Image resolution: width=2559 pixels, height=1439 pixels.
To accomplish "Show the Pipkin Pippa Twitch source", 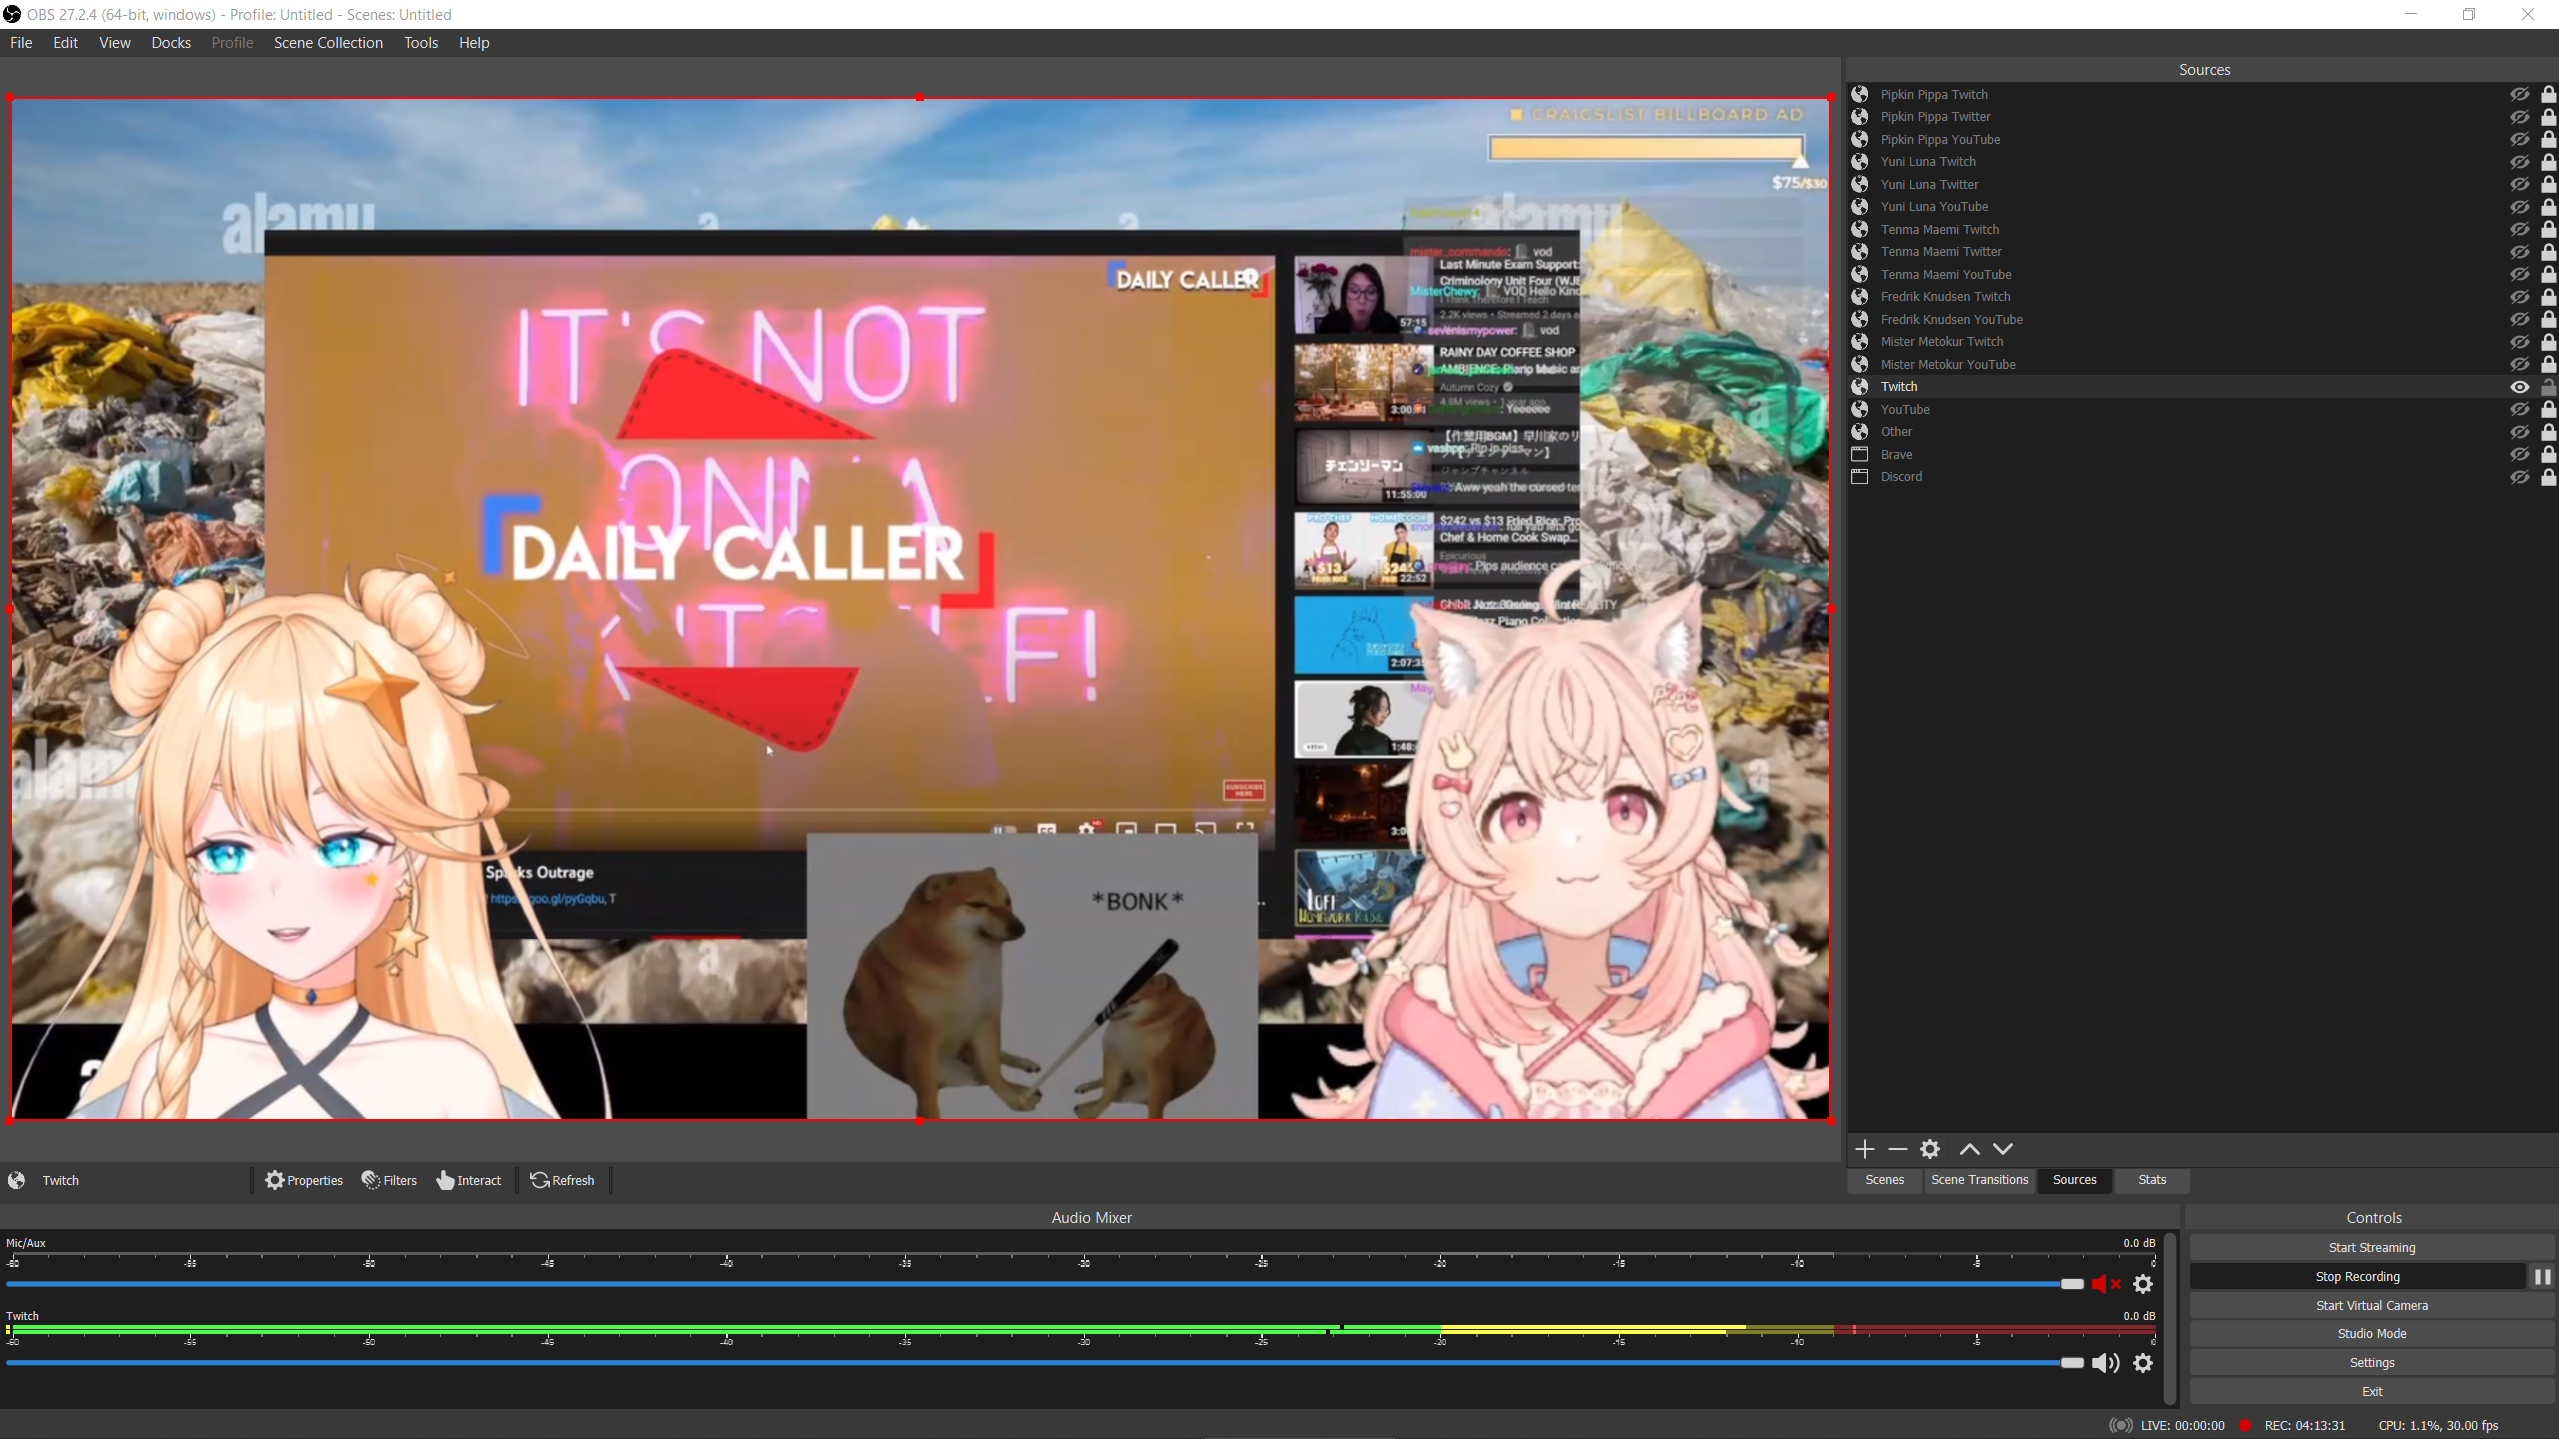I will pyautogui.click(x=2519, y=94).
